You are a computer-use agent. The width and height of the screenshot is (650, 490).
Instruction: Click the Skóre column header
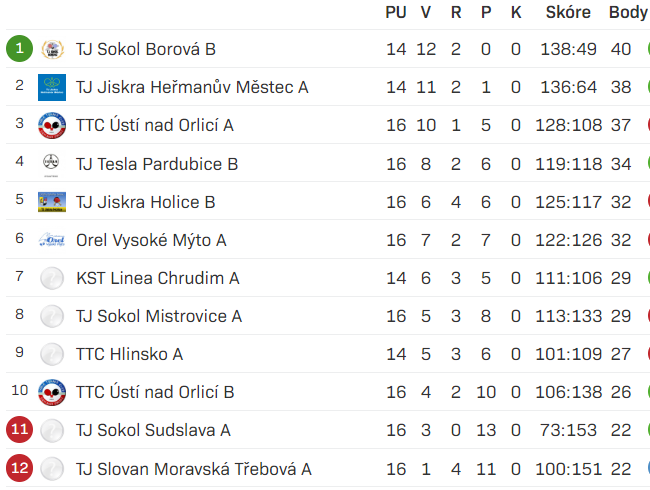pos(568,13)
